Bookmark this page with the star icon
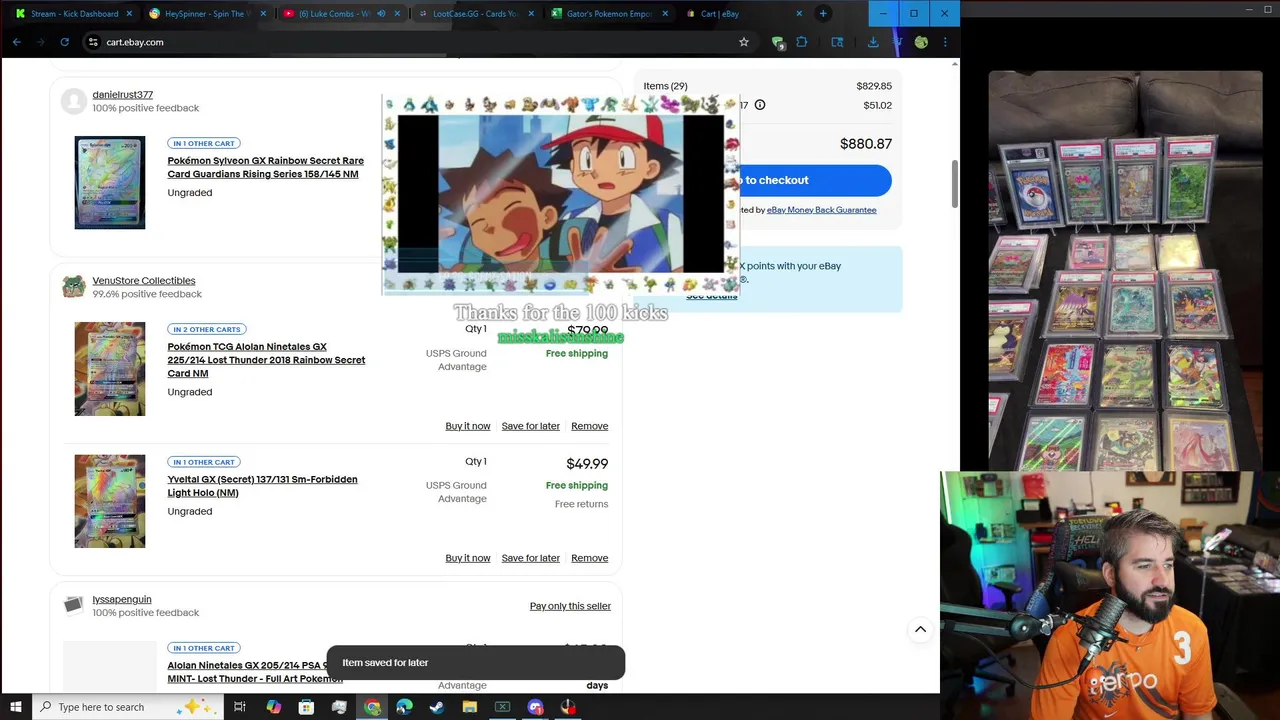 (743, 42)
